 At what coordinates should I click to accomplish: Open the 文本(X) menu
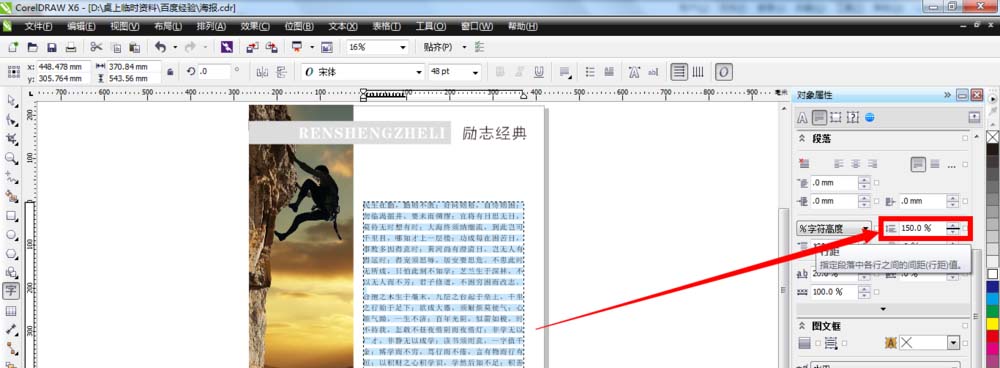342,27
